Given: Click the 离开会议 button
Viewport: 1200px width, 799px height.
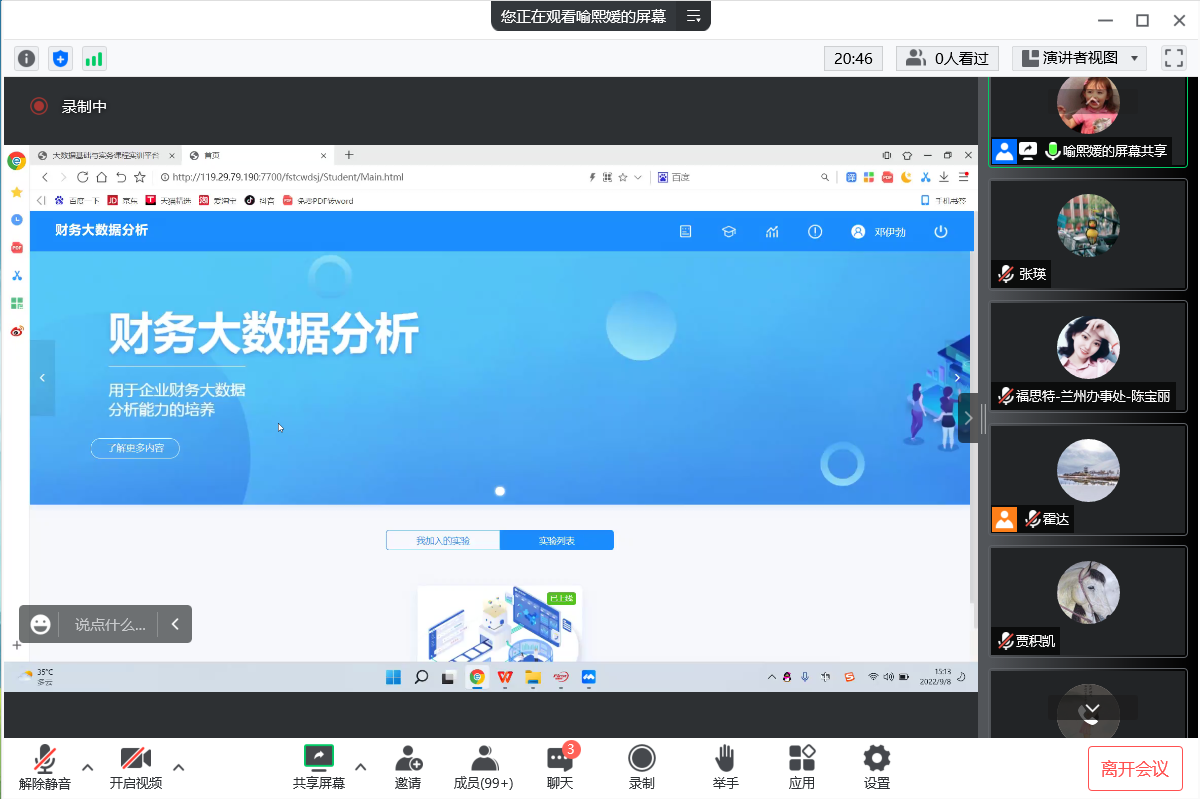Looking at the screenshot, I should tap(1135, 768).
